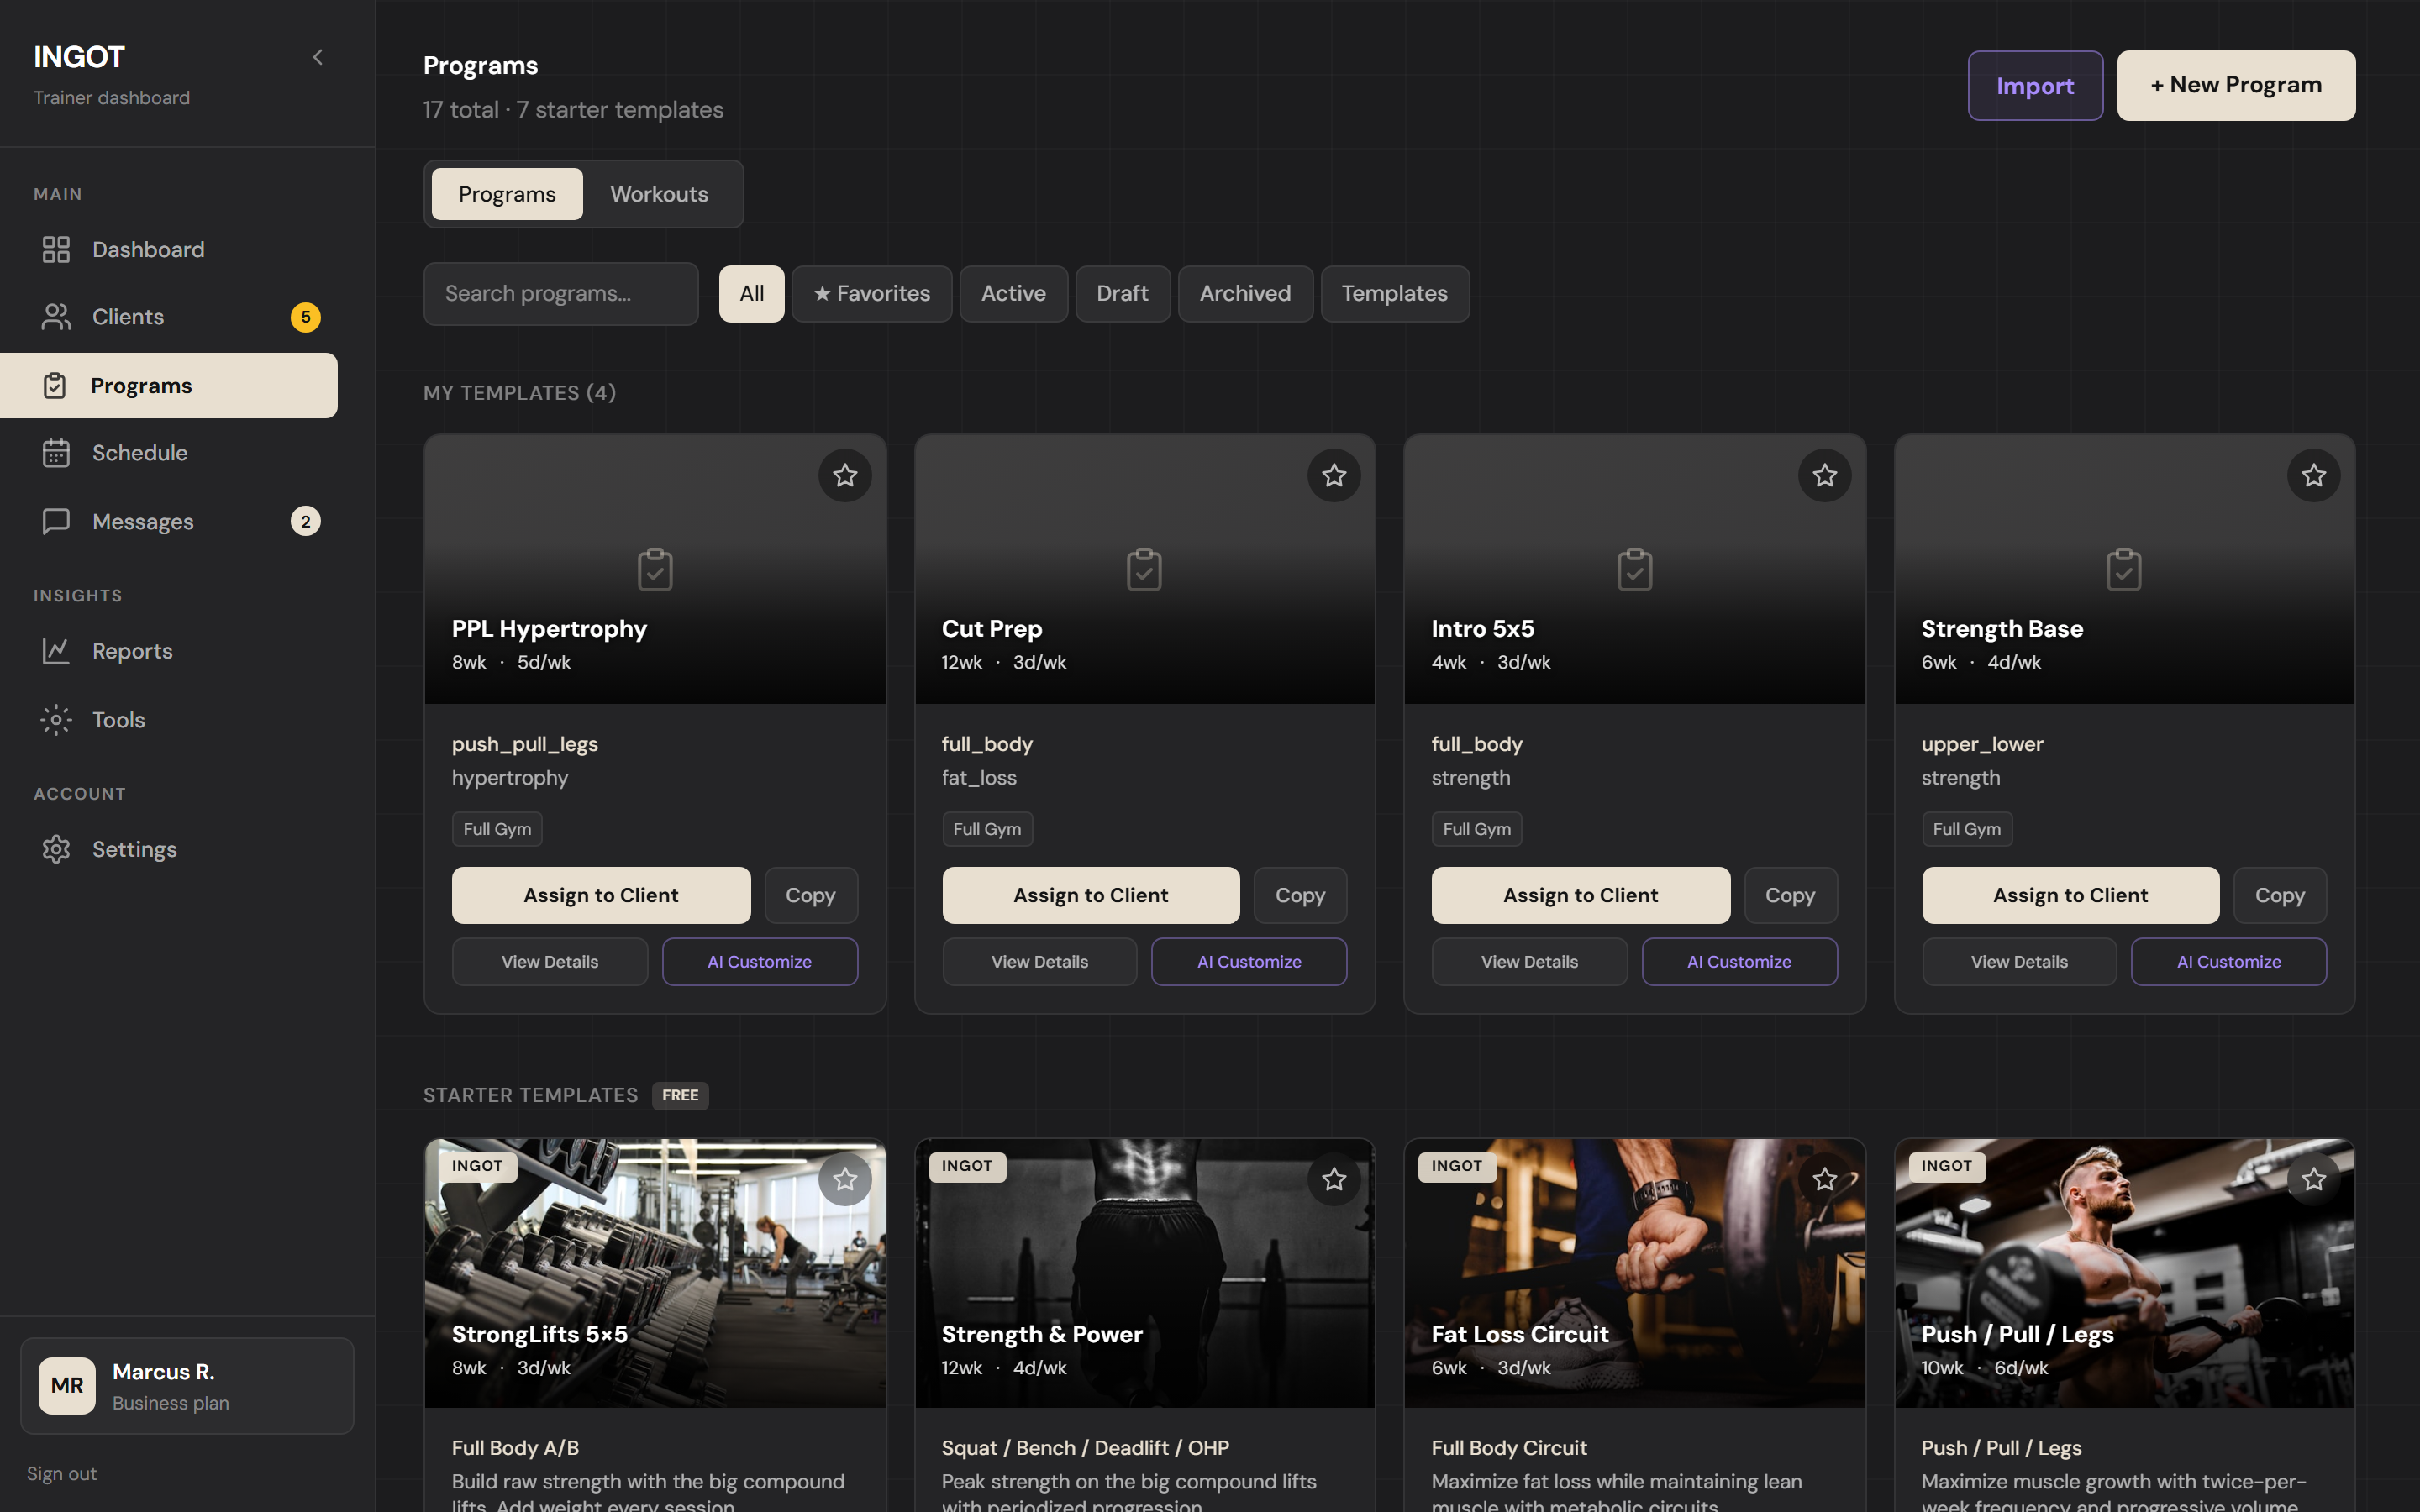Viewport: 2420px width, 1512px height.
Task: Filter programs by Draft
Action: 1122,293
